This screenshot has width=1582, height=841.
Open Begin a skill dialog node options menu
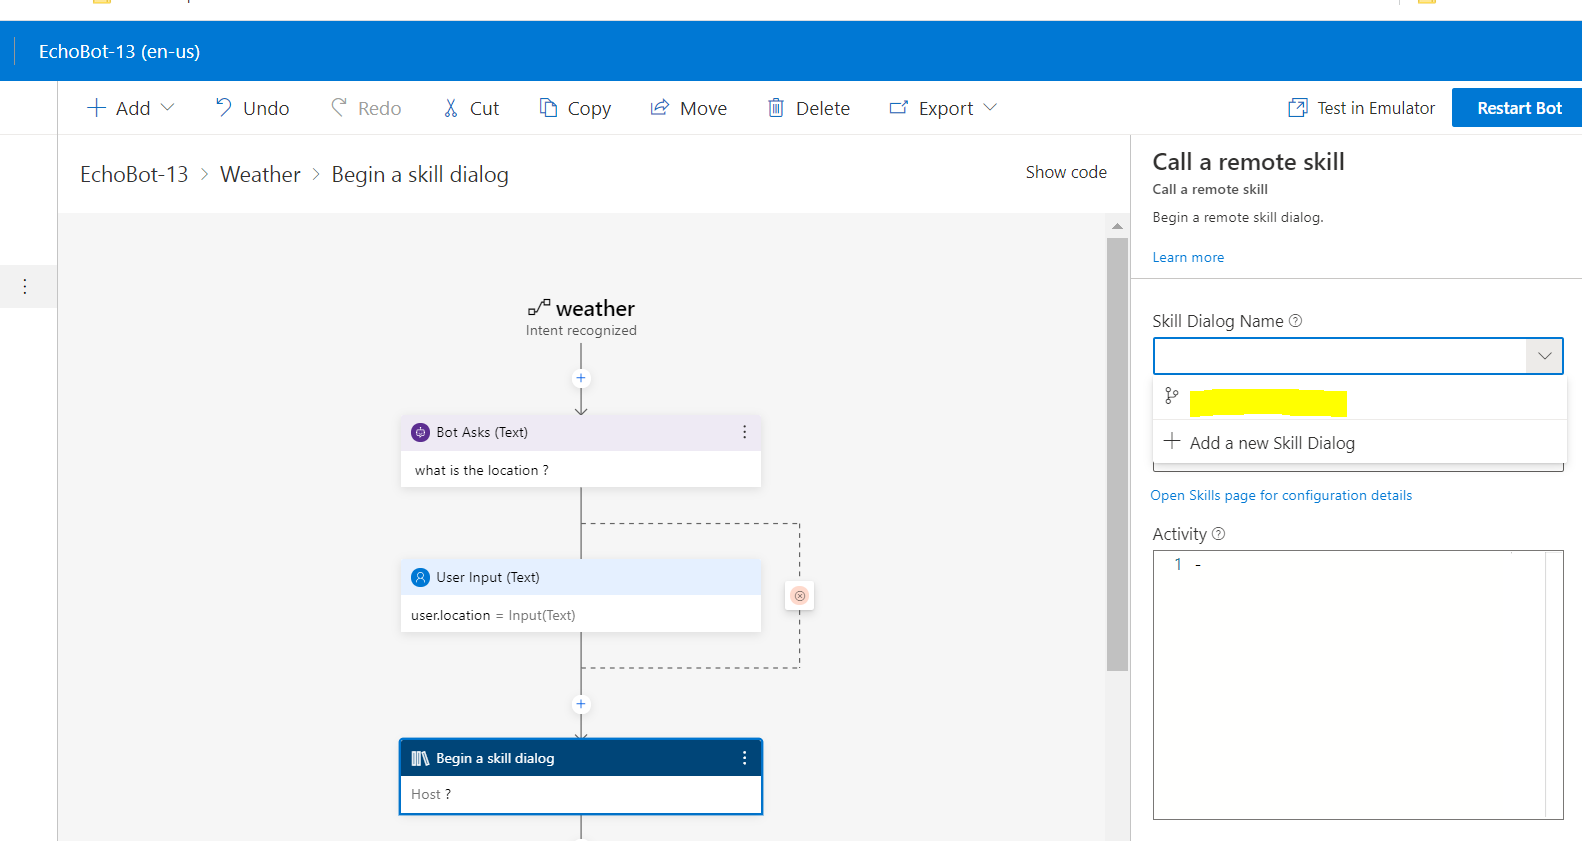tap(744, 758)
